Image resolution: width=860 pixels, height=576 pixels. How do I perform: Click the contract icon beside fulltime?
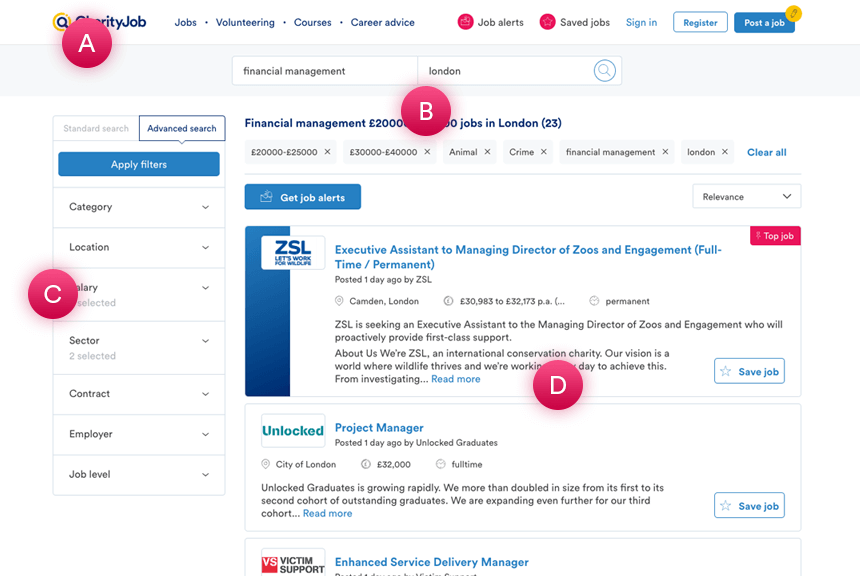point(440,464)
